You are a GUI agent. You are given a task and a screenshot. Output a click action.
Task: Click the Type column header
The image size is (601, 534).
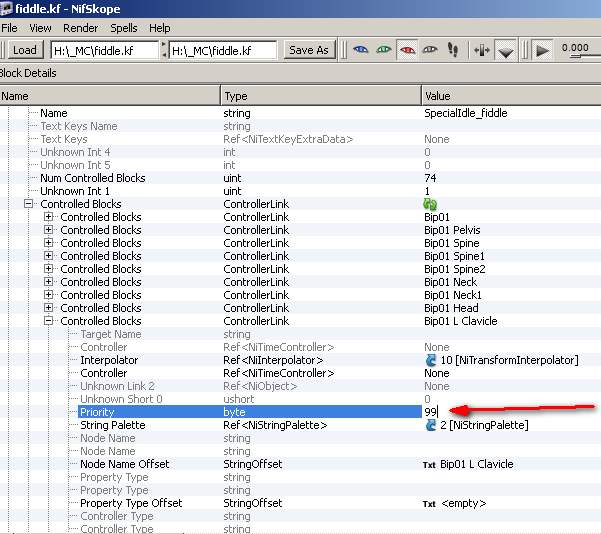[321, 96]
